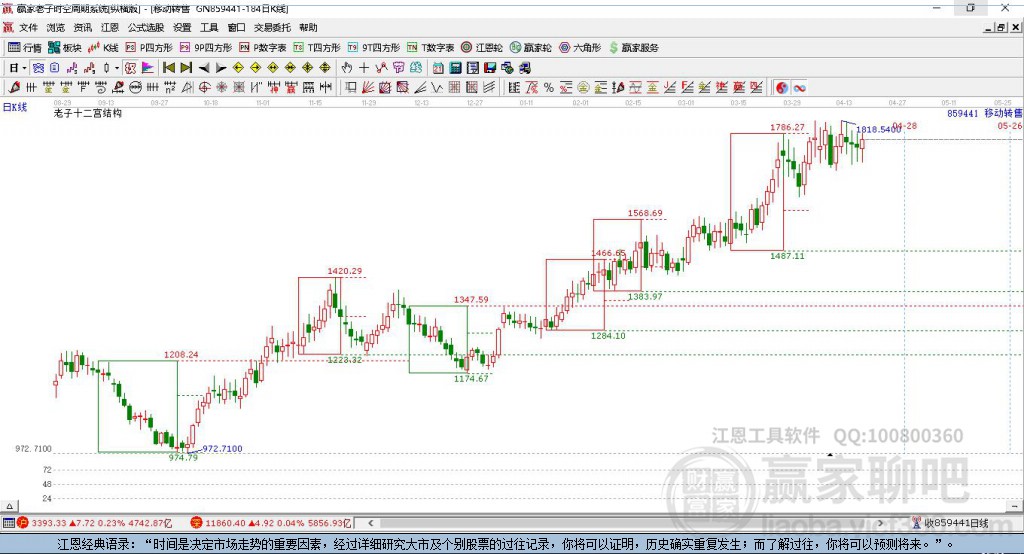The image size is (1024, 554).
Task: Click the 974.79 low price label
Action: click(183, 457)
